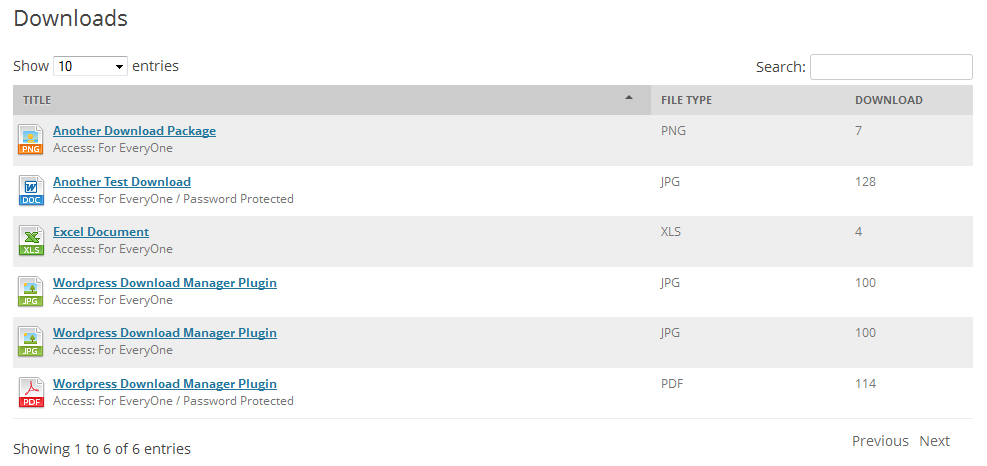Click the sort arrow in Title header
Screen dimensions: 987x466
tap(628, 98)
